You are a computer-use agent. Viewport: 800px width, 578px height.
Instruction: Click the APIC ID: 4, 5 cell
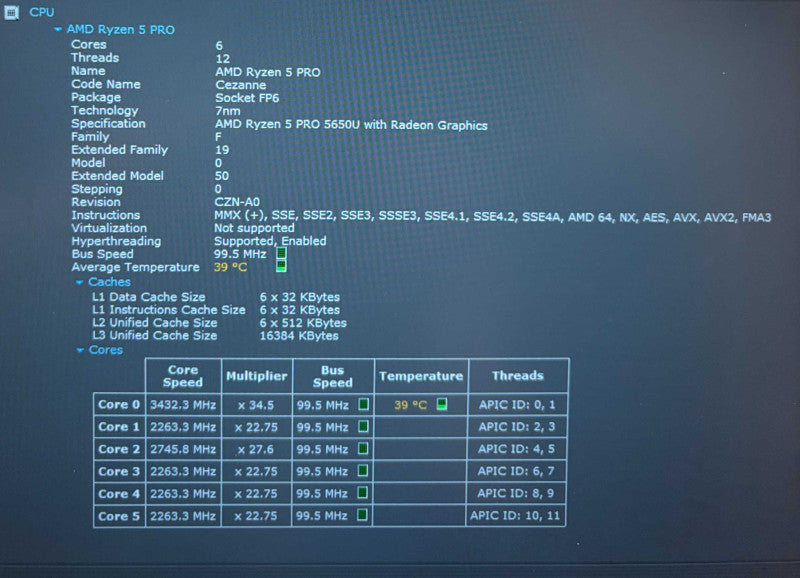point(516,449)
